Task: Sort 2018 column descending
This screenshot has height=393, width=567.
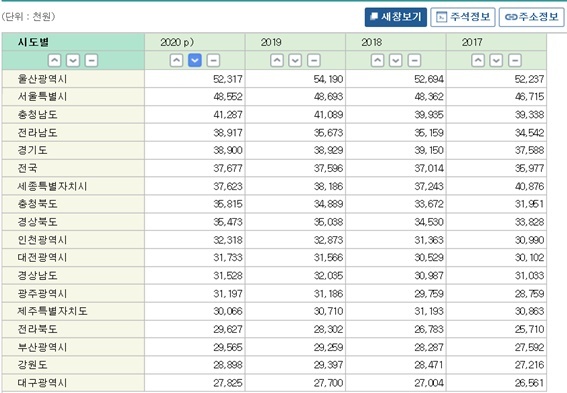Action: (396, 60)
